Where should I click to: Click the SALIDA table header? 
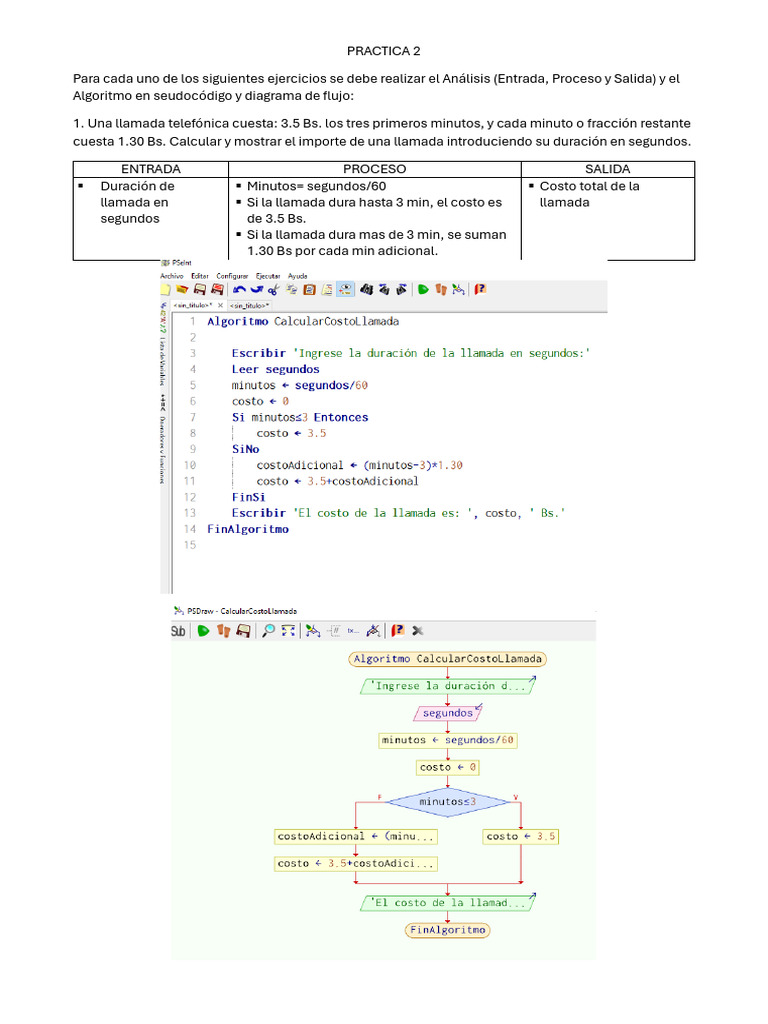point(607,169)
